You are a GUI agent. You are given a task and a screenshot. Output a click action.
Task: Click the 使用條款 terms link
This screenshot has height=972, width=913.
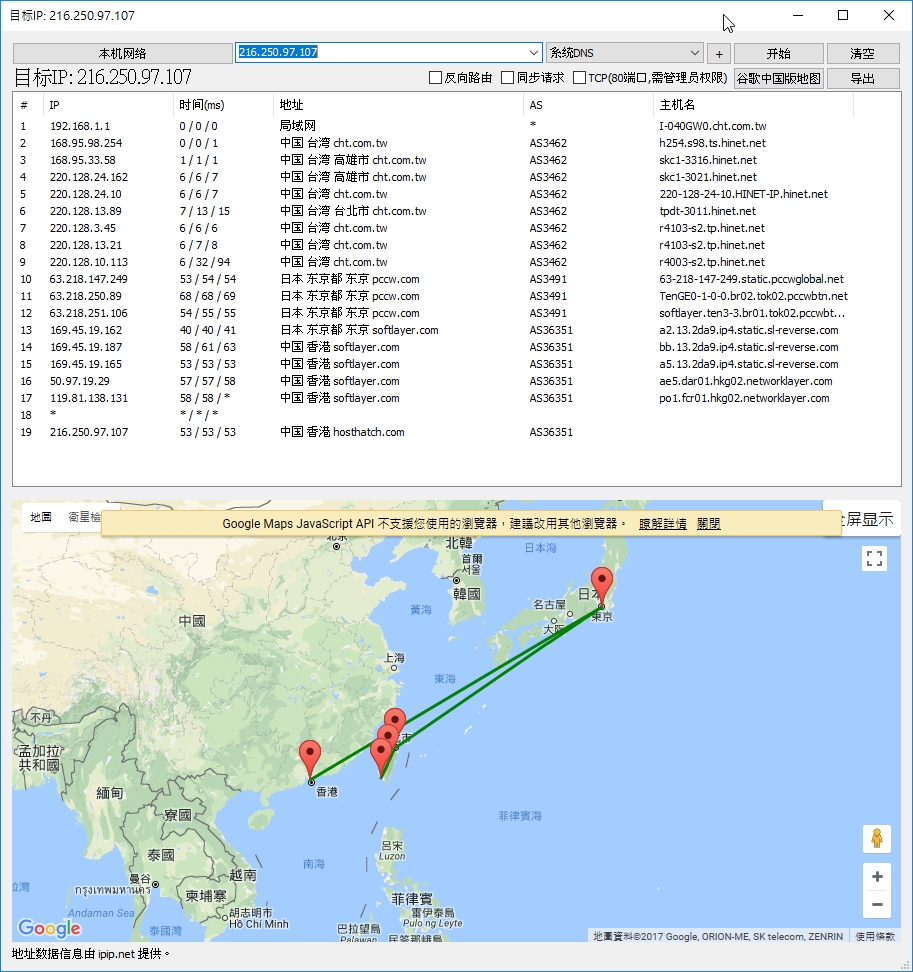[x=875, y=936]
